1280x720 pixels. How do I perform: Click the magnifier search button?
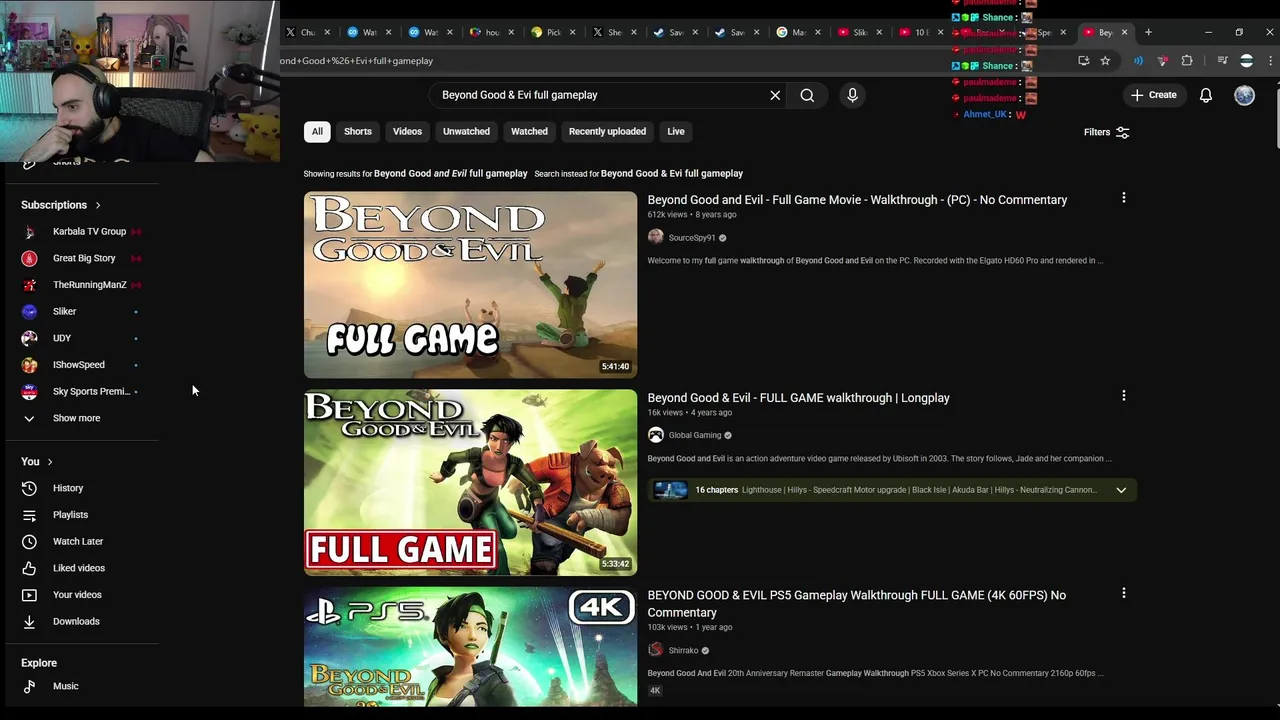[807, 95]
